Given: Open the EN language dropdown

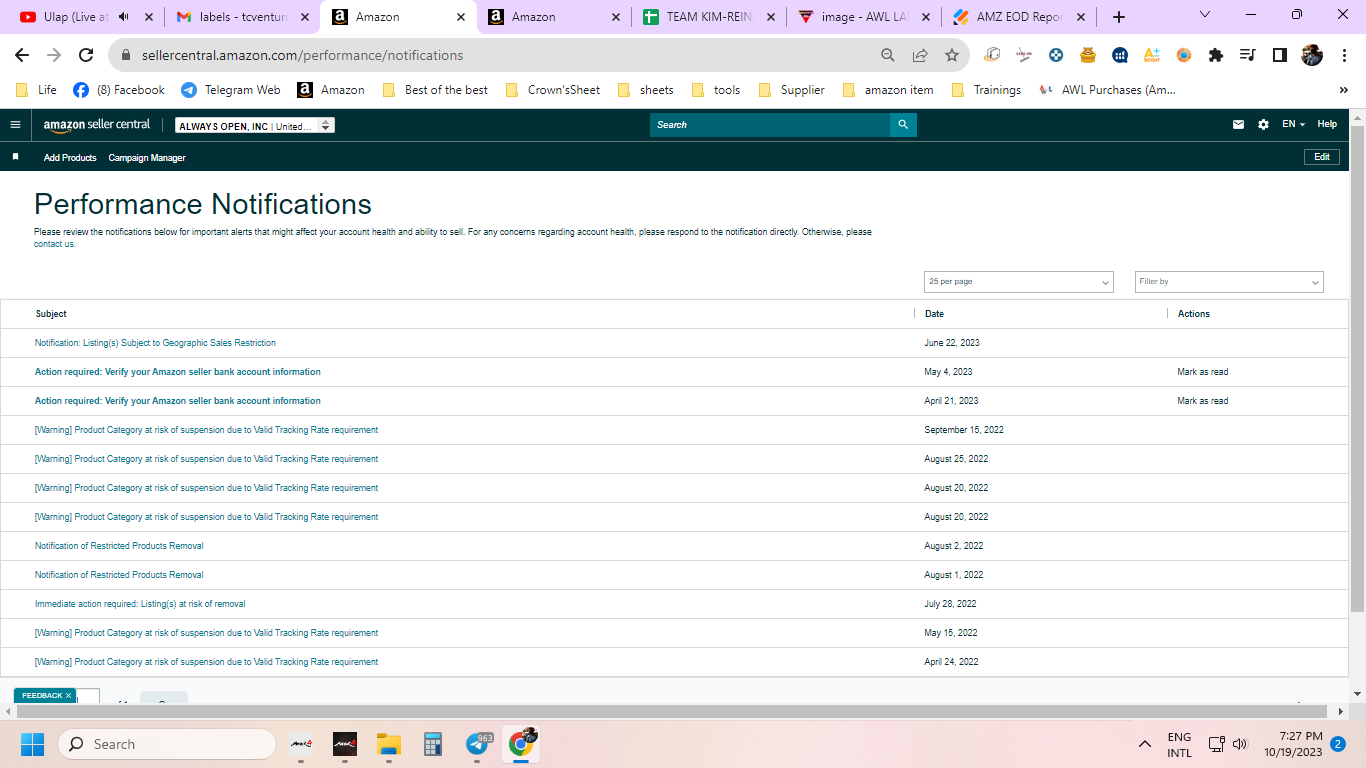Looking at the screenshot, I should [x=1293, y=124].
